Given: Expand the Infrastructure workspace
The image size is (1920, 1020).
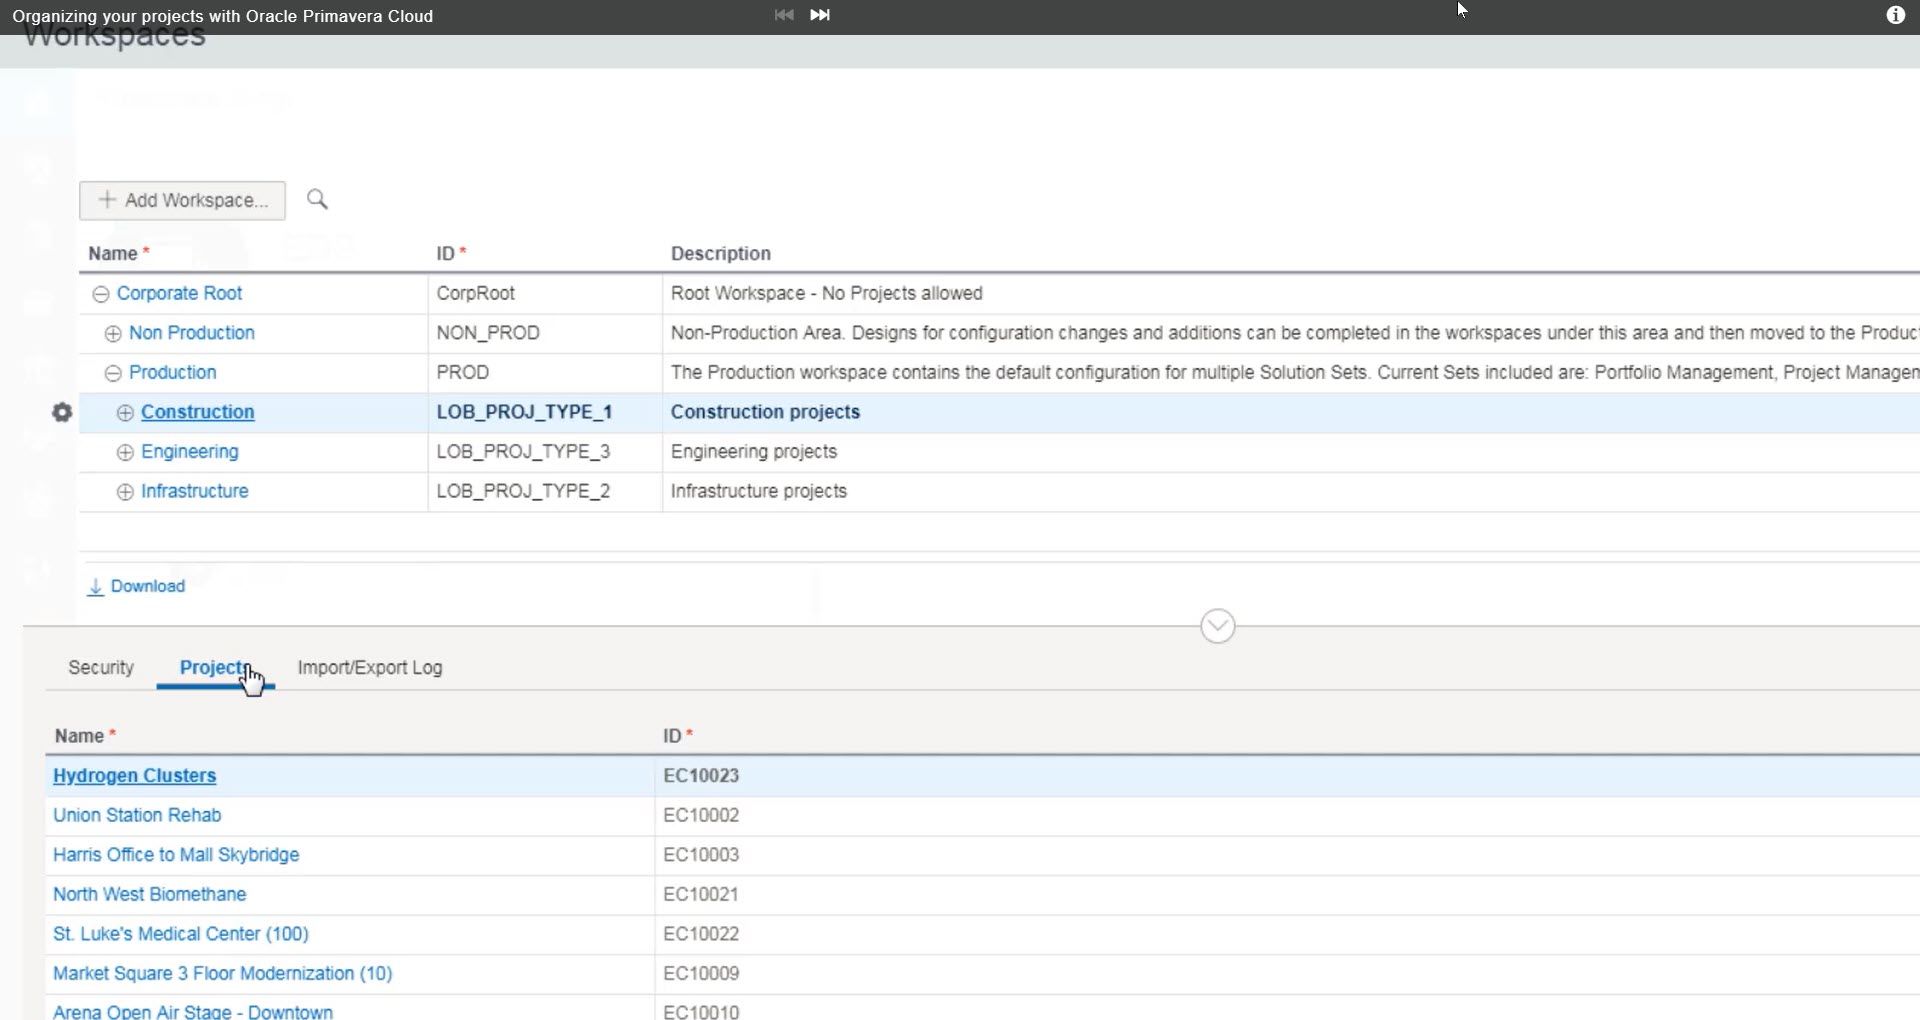Looking at the screenshot, I should [x=124, y=491].
